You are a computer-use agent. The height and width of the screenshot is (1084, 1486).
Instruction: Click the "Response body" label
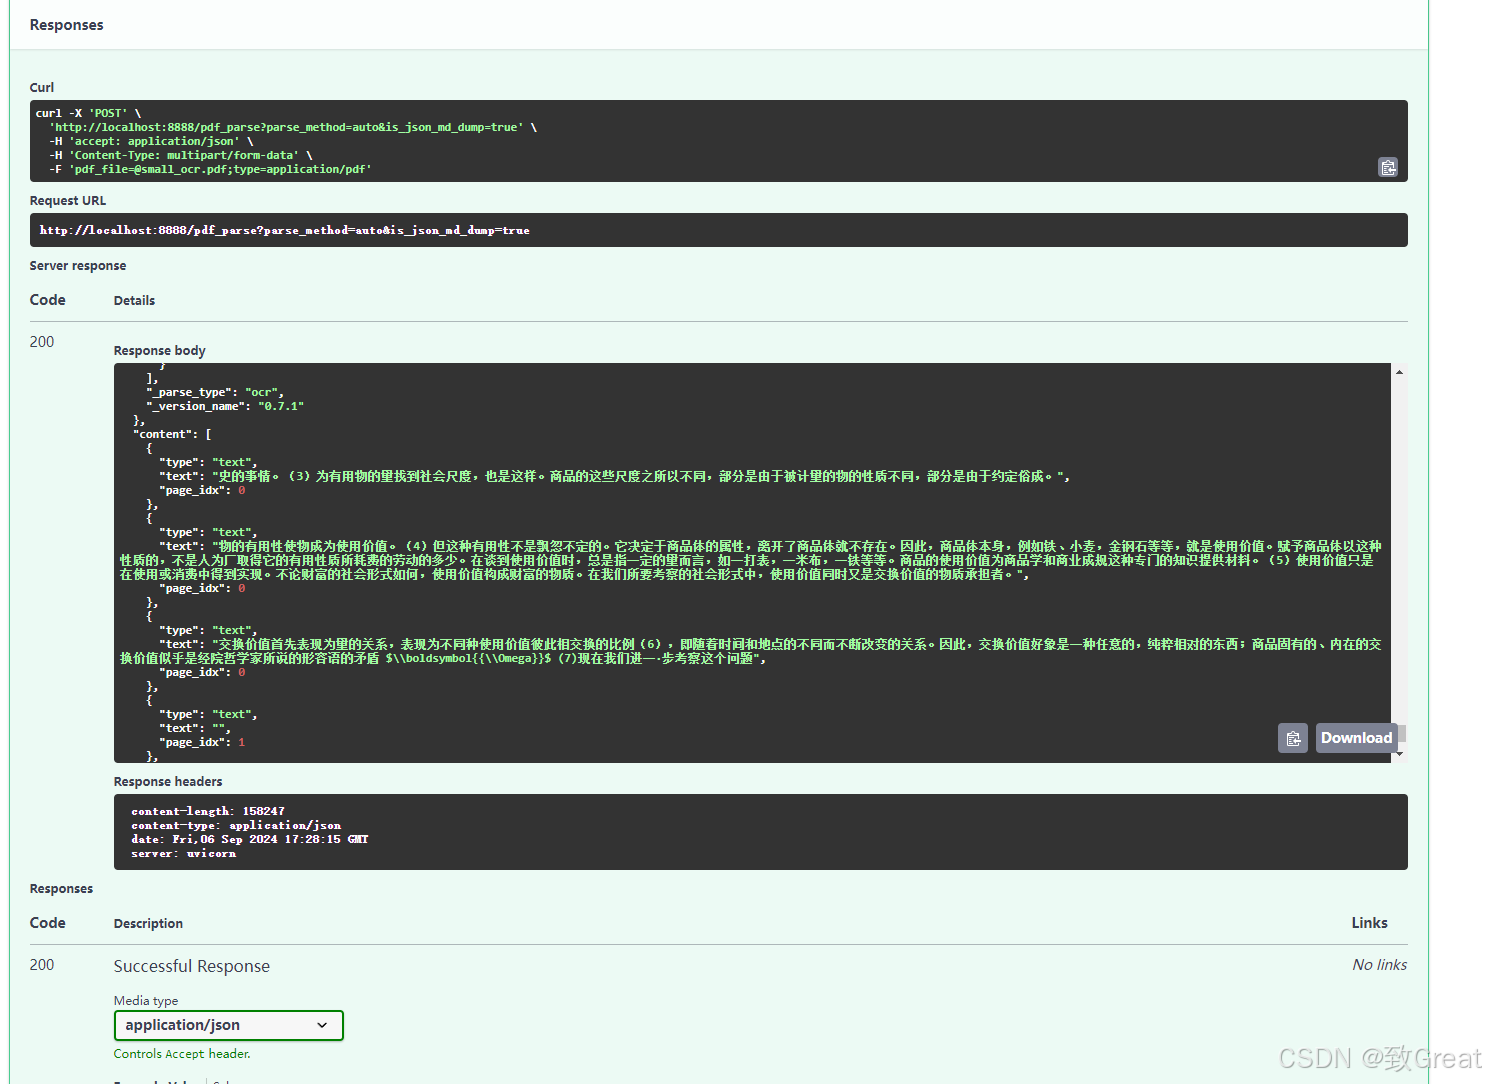pos(160,351)
